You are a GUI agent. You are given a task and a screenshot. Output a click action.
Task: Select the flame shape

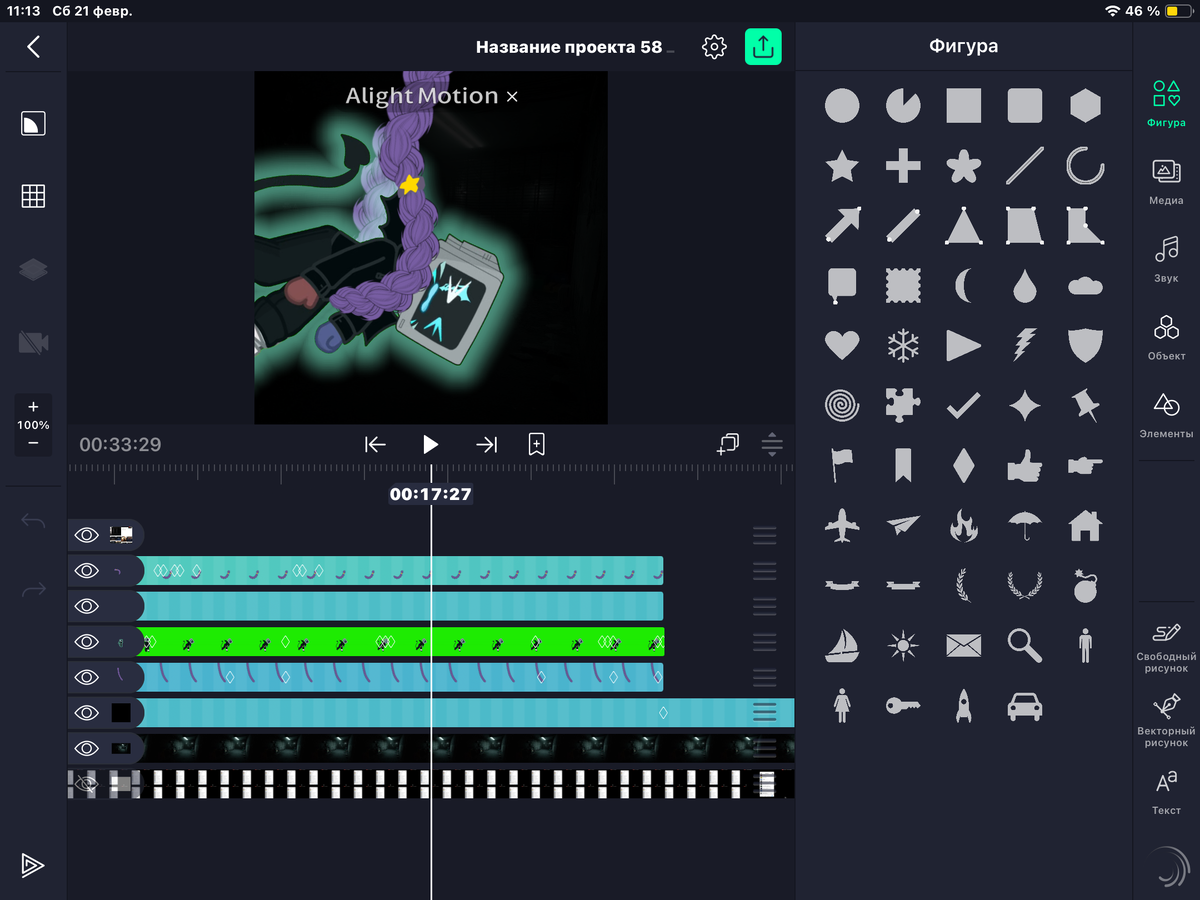[963, 525]
